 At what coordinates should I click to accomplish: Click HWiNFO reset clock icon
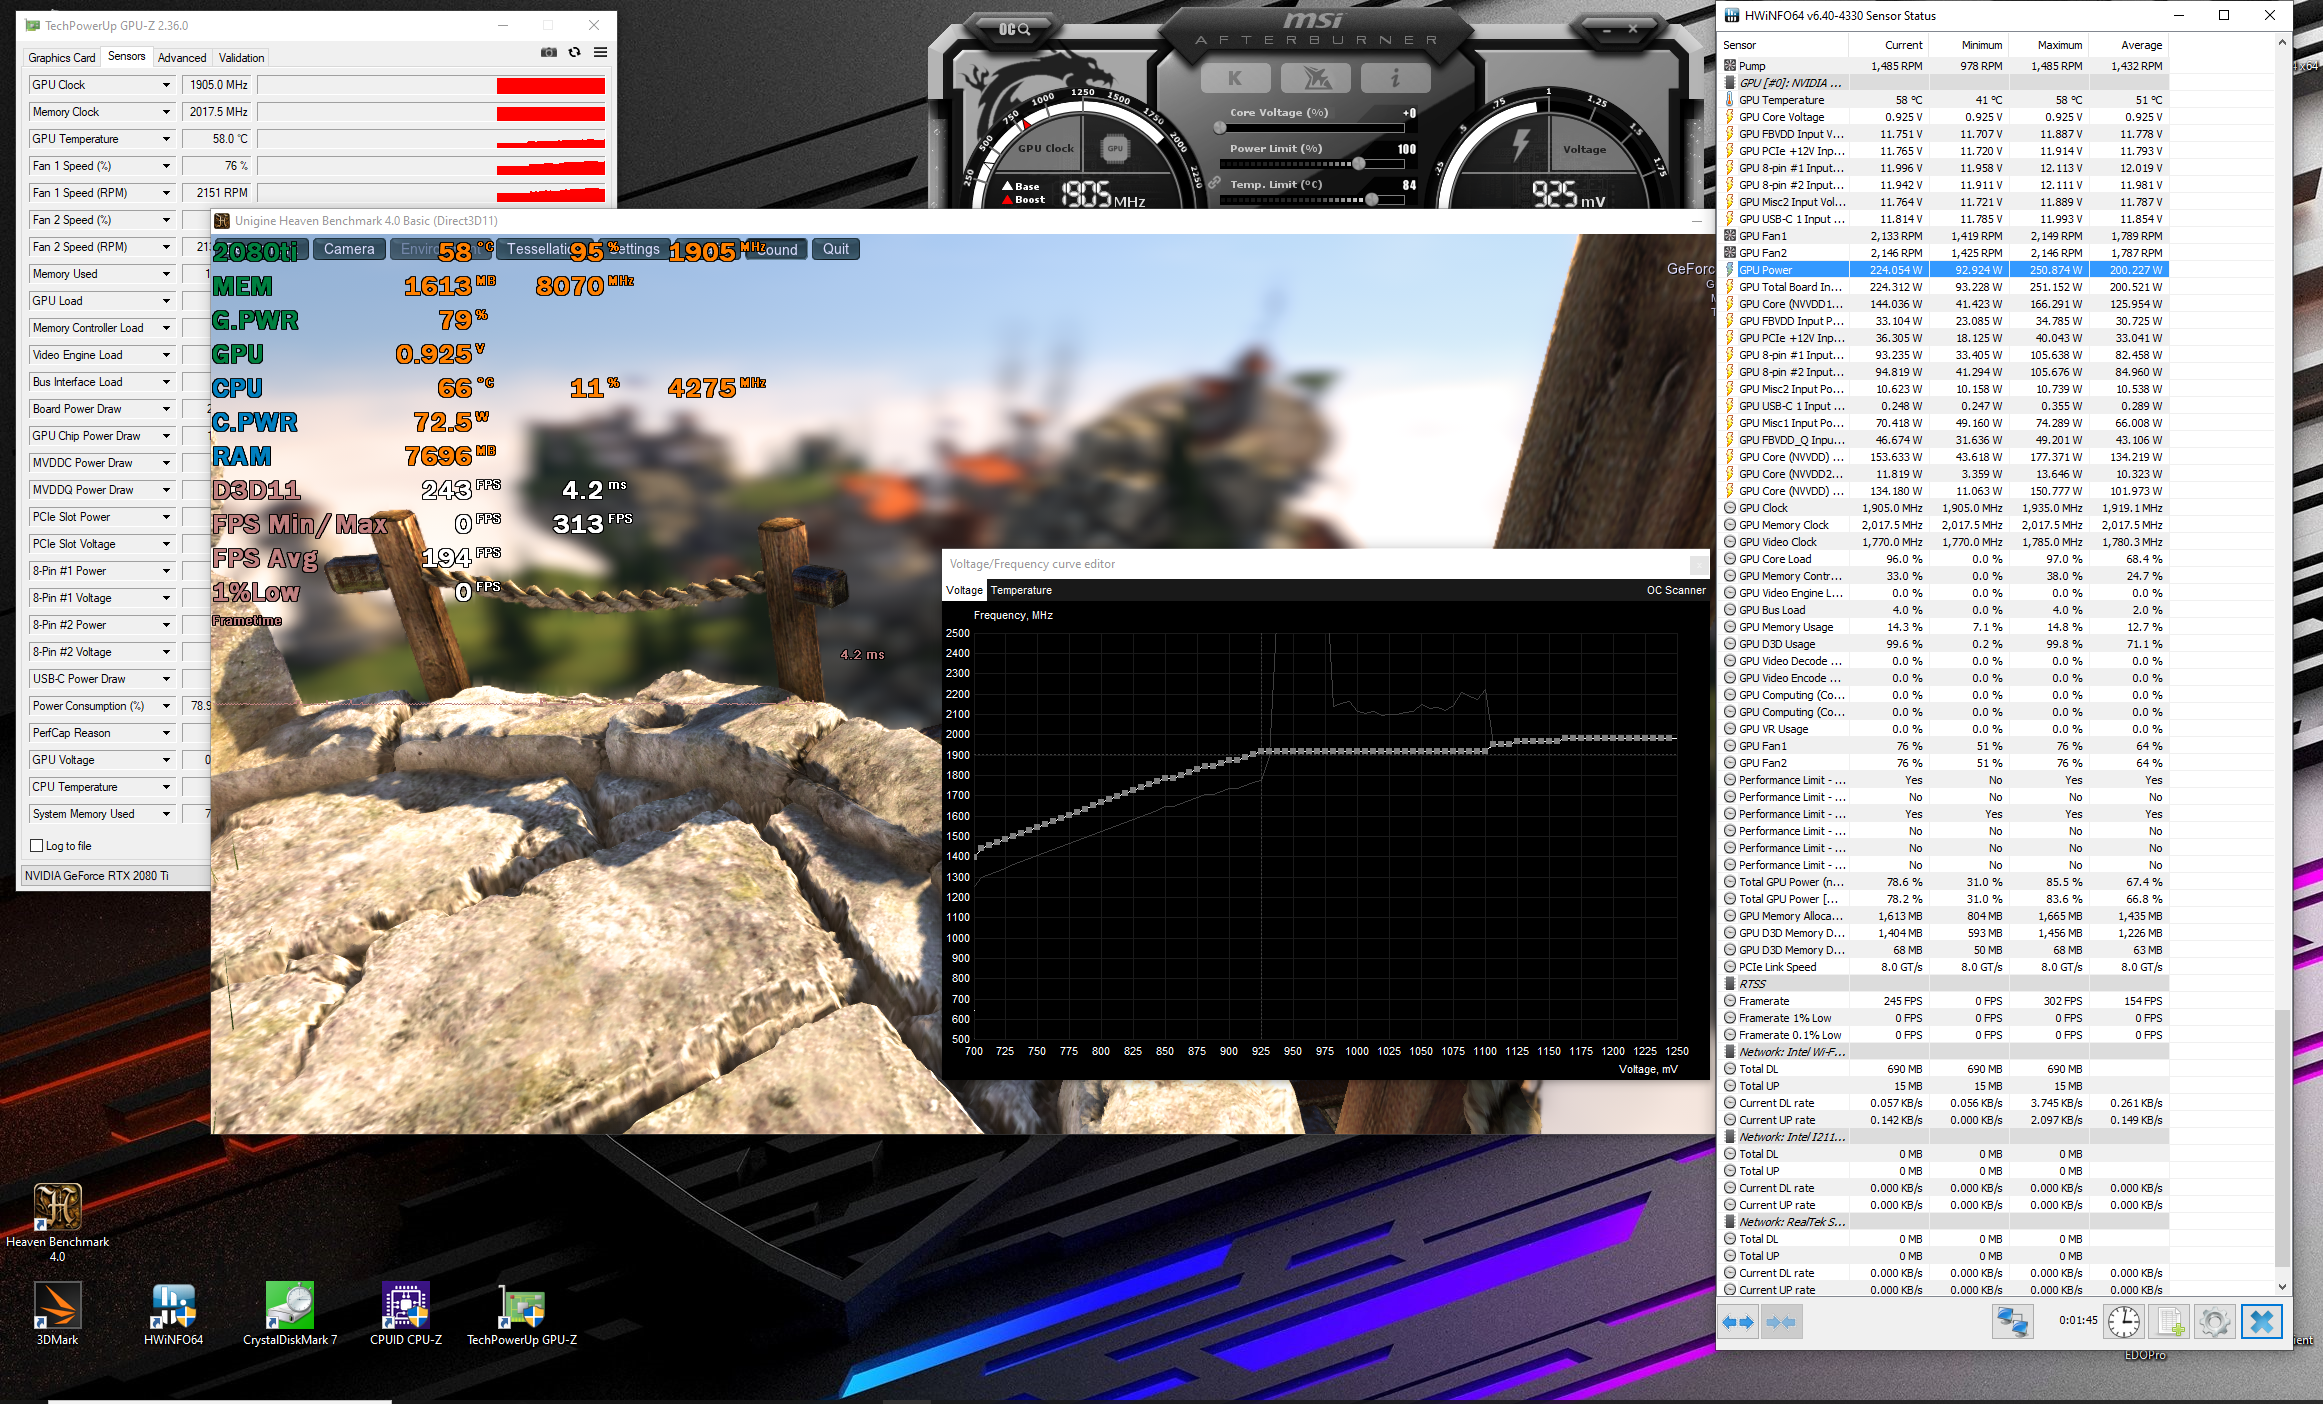tap(2123, 1322)
